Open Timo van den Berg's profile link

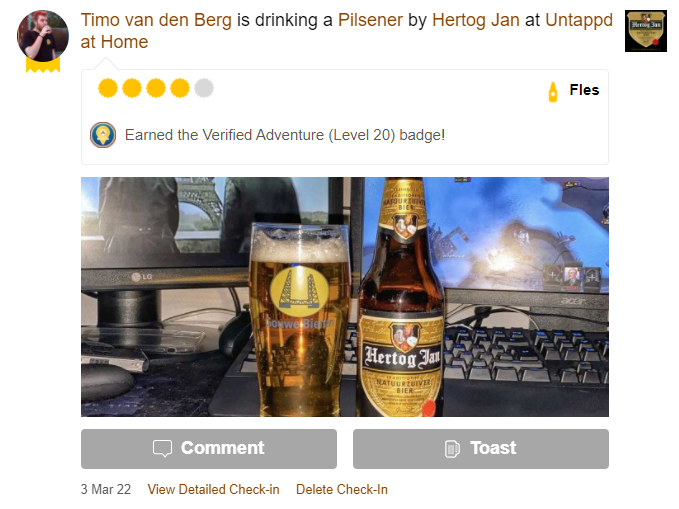click(156, 20)
